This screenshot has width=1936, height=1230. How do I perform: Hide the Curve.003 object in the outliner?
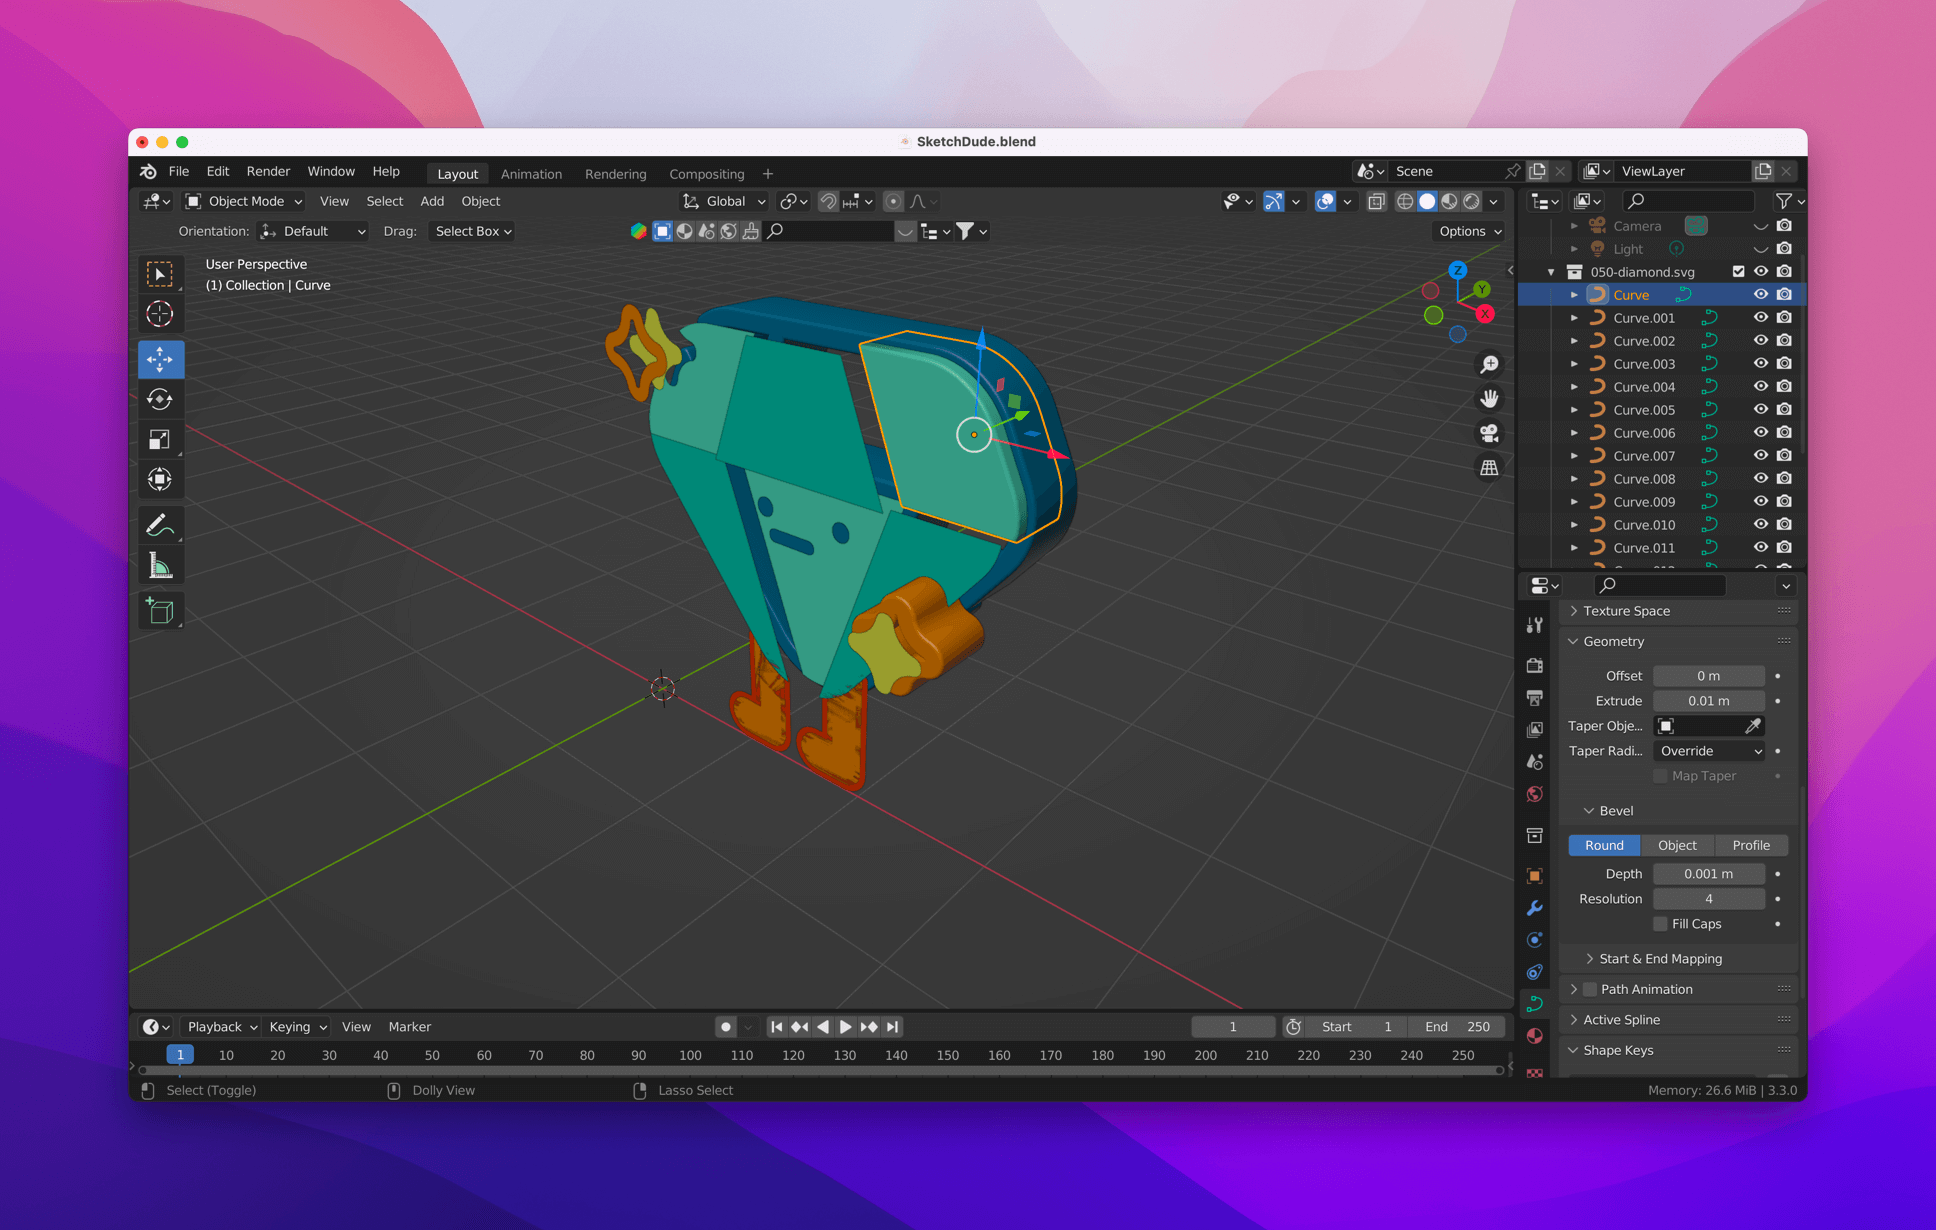pos(1761,363)
